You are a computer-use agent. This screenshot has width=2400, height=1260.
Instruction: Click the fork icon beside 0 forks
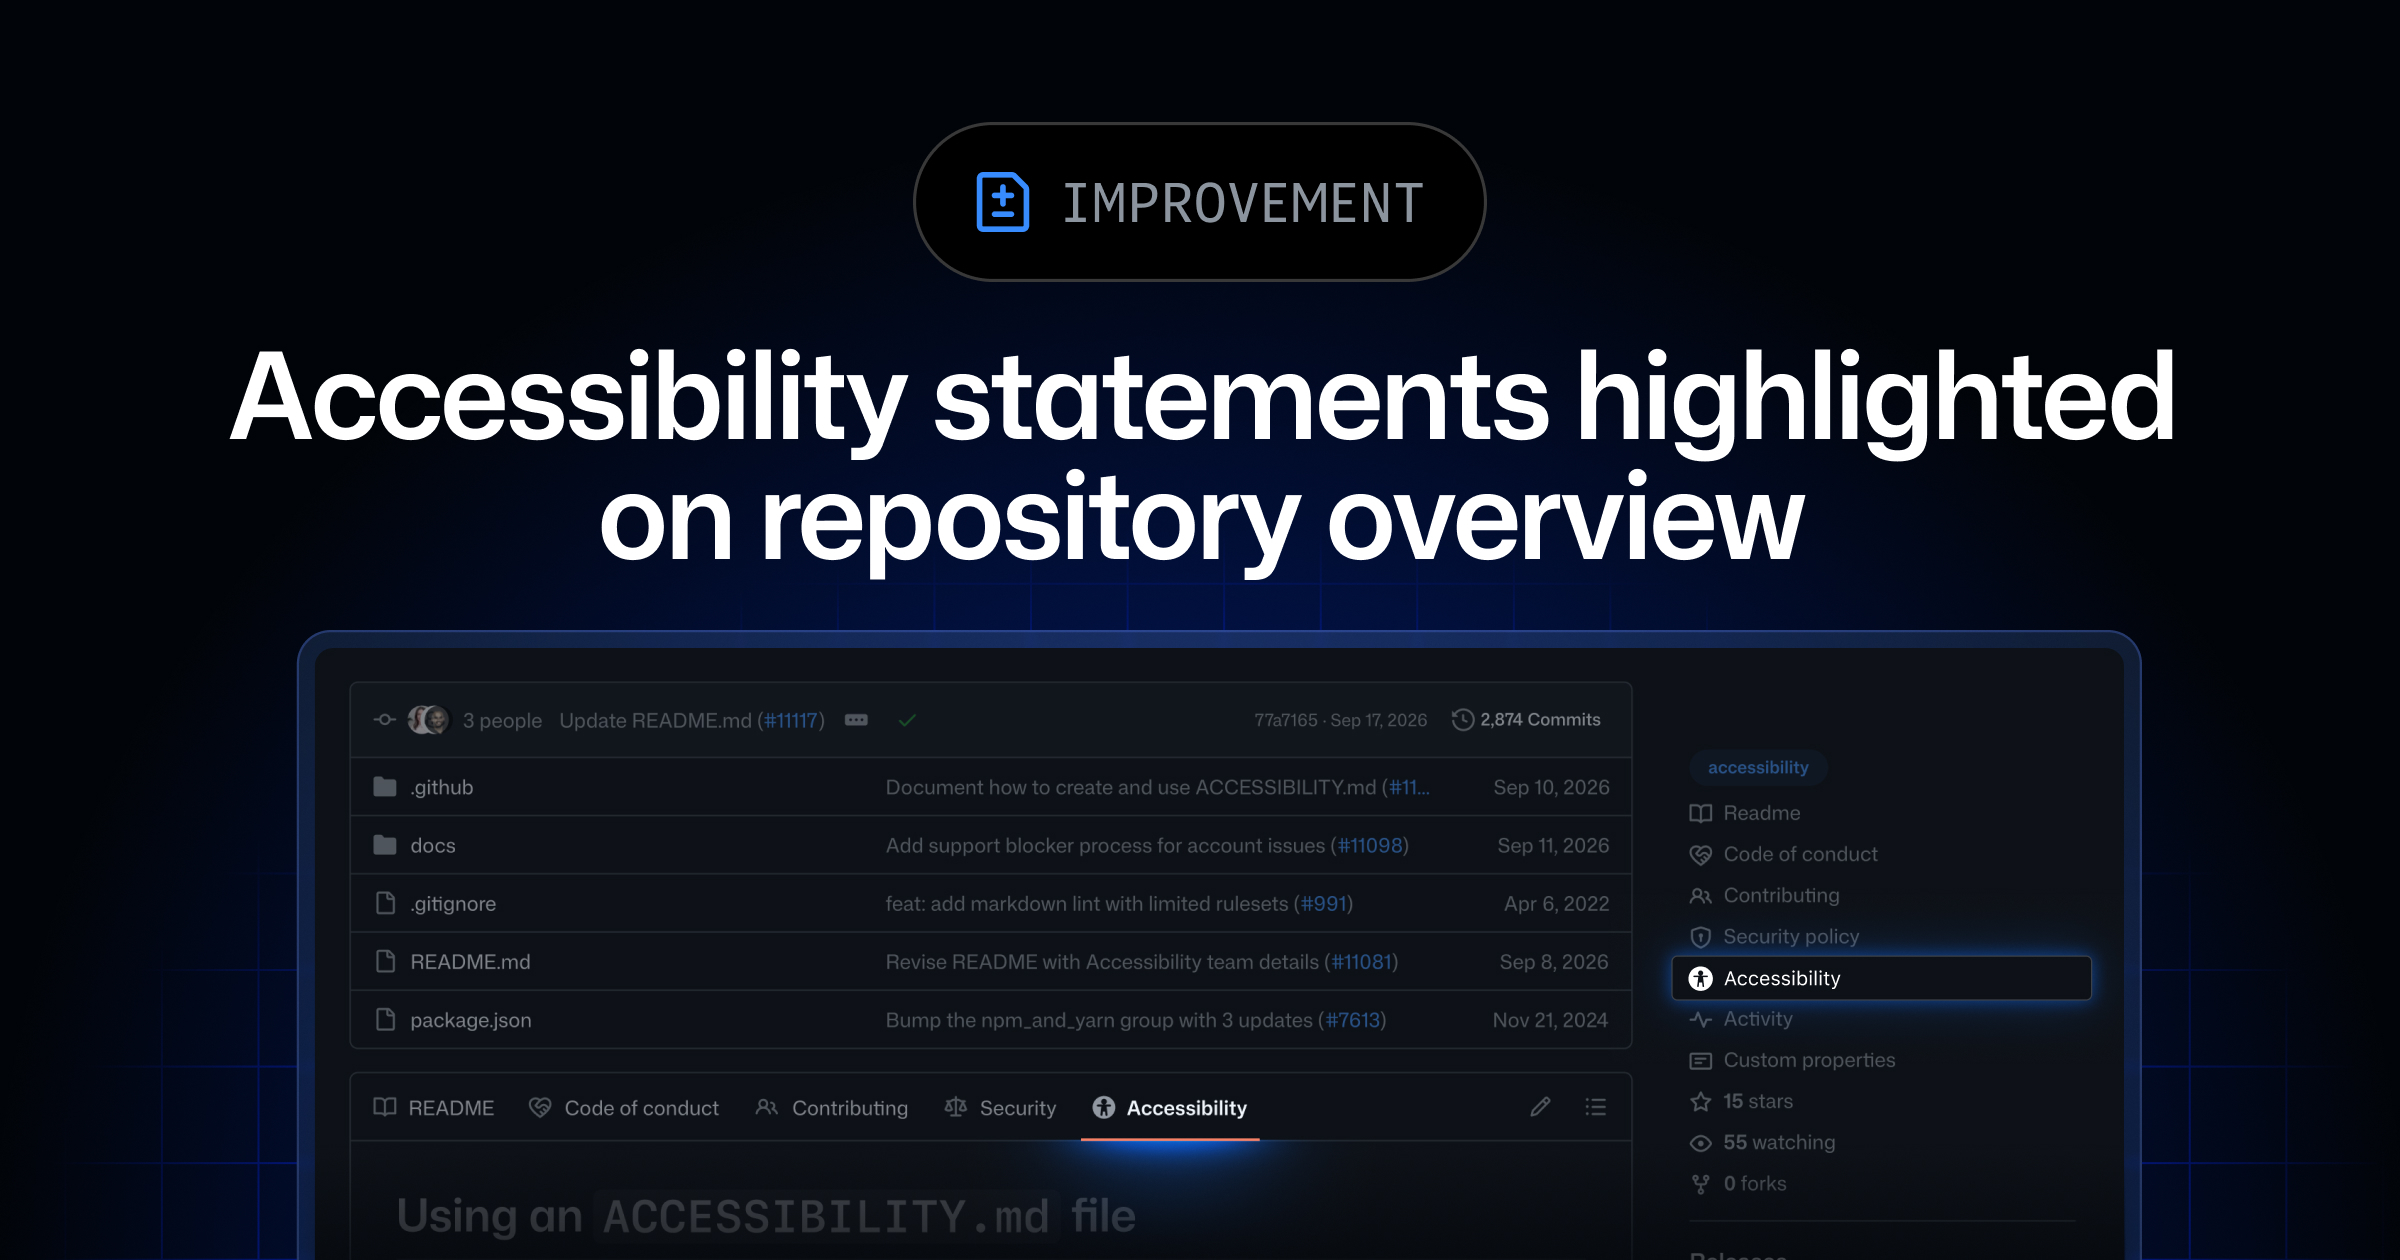click(x=1701, y=1184)
